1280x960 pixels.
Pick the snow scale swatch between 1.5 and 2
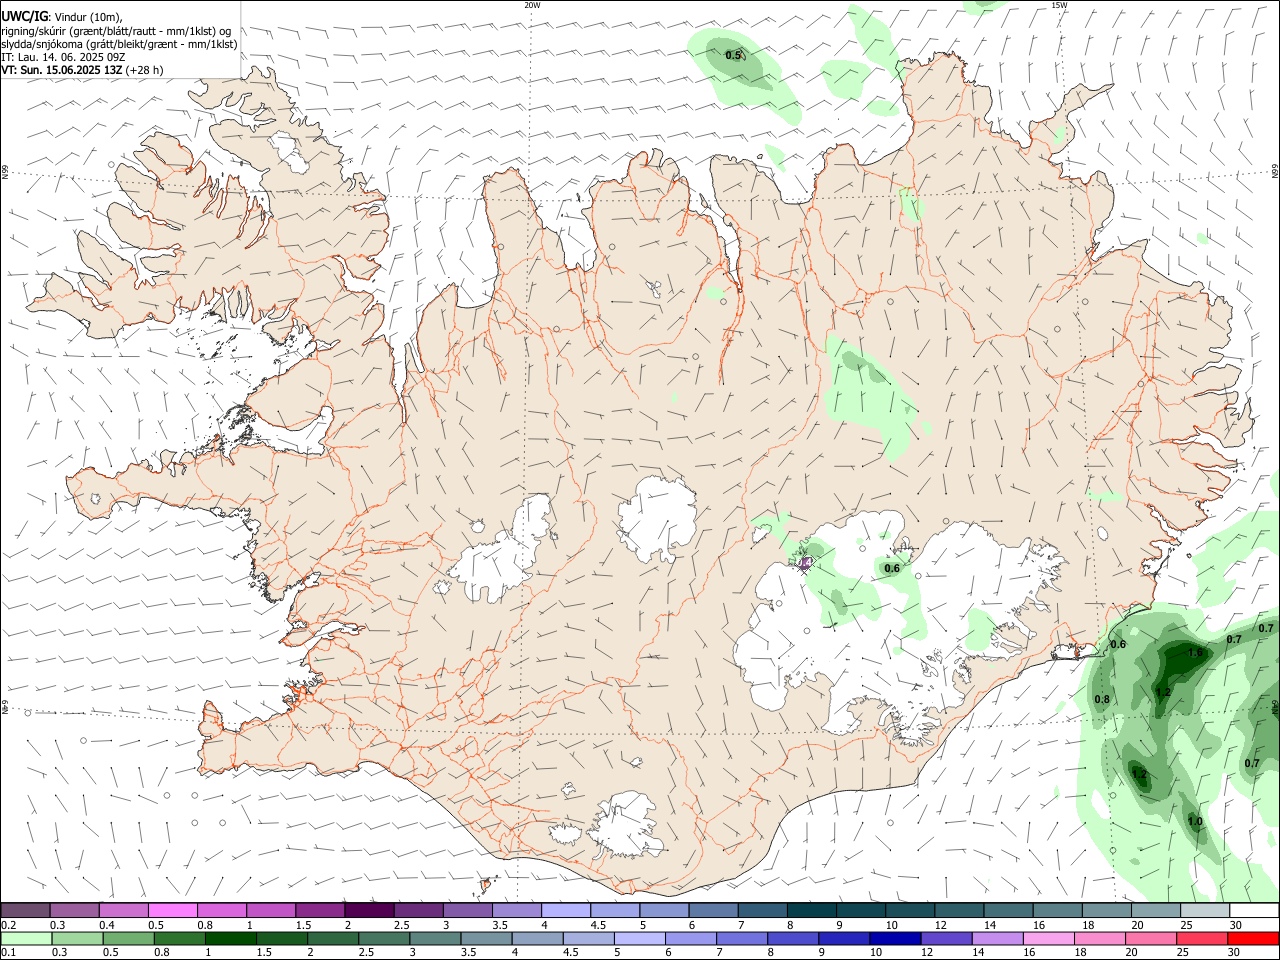click(x=320, y=911)
